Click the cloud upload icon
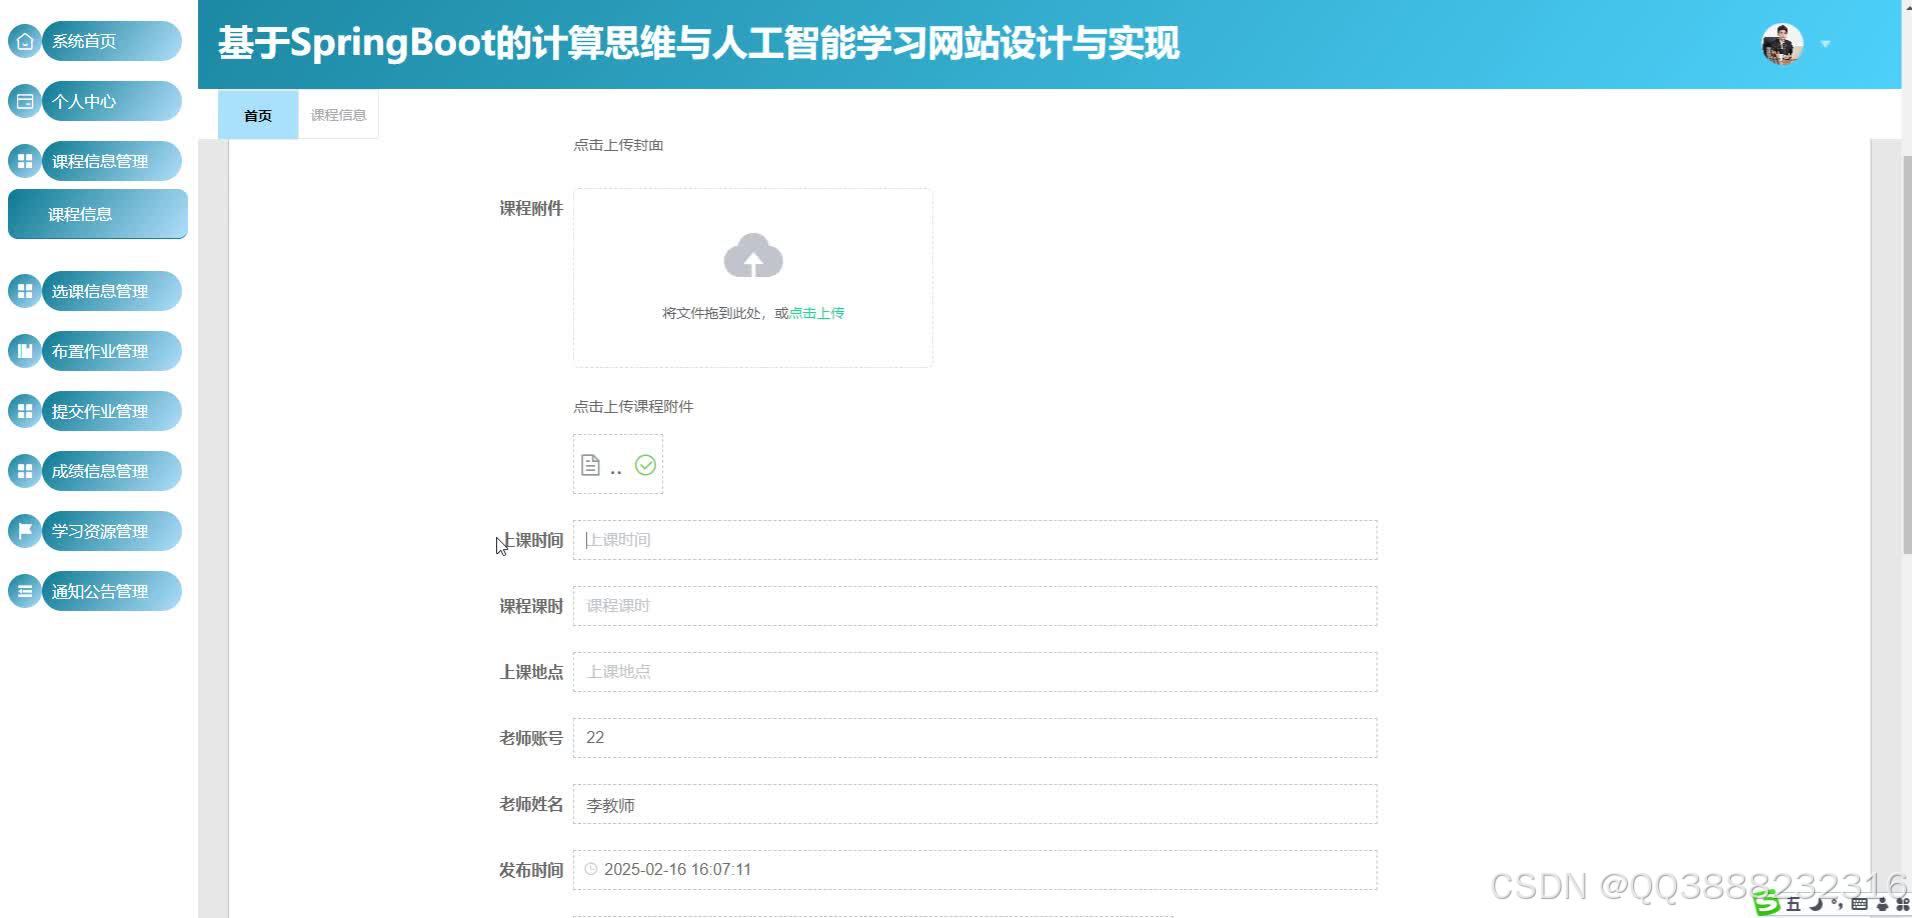The width and height of the screenshot is (1912, 918). (753, 255)
